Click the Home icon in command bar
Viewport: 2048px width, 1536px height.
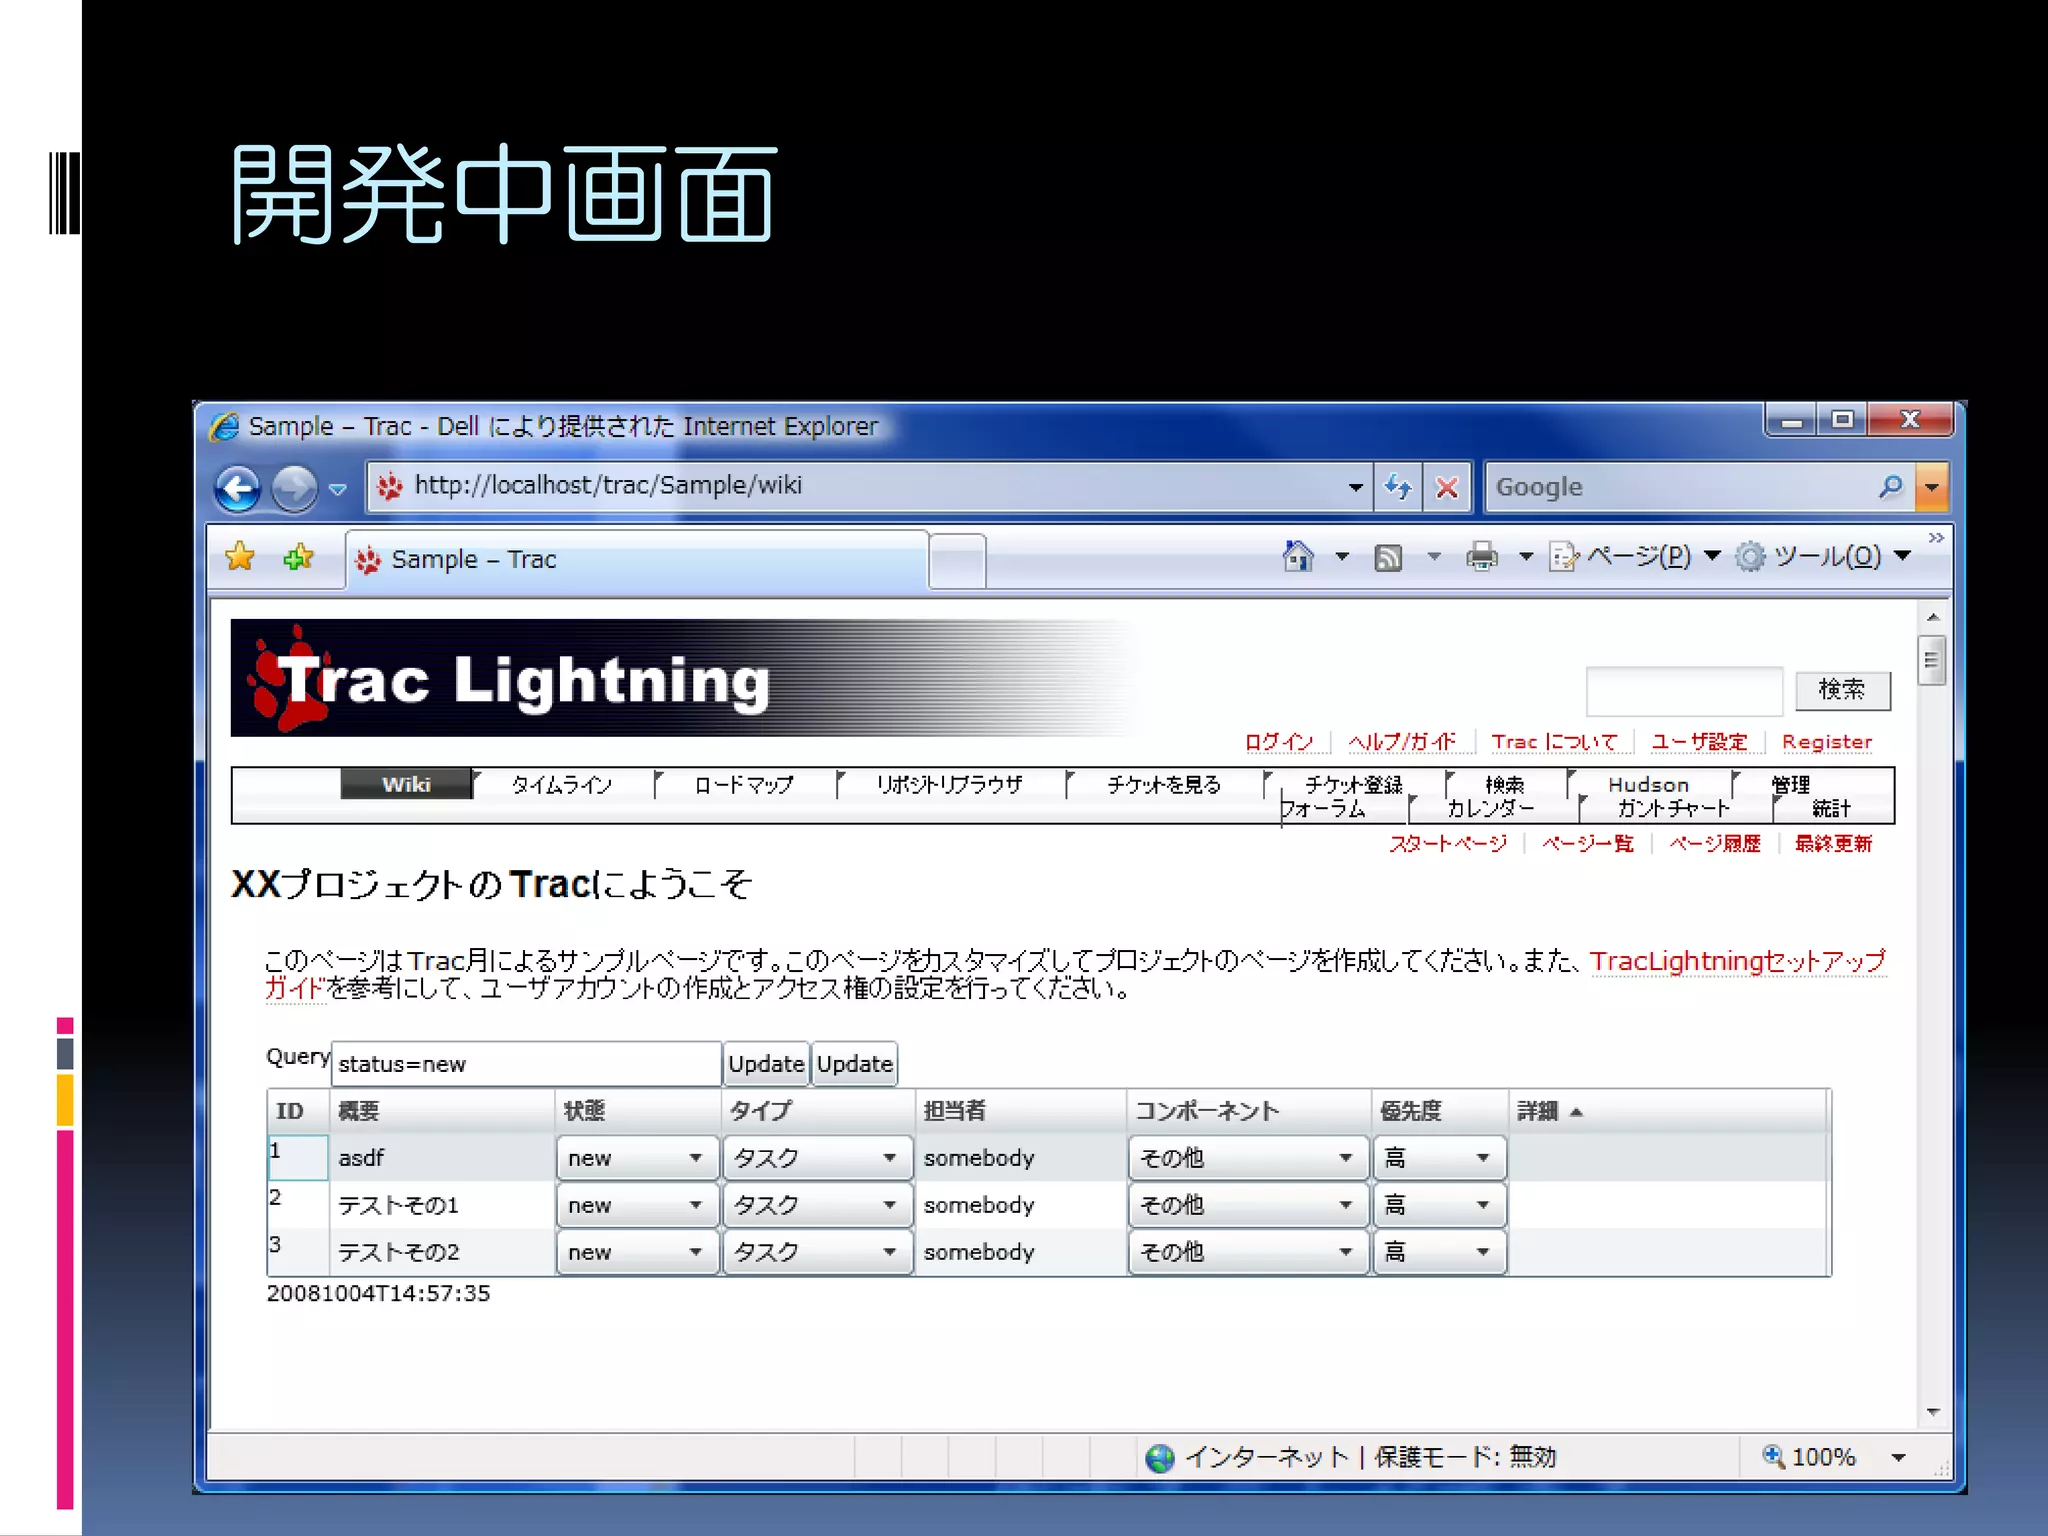point(1298,556)
